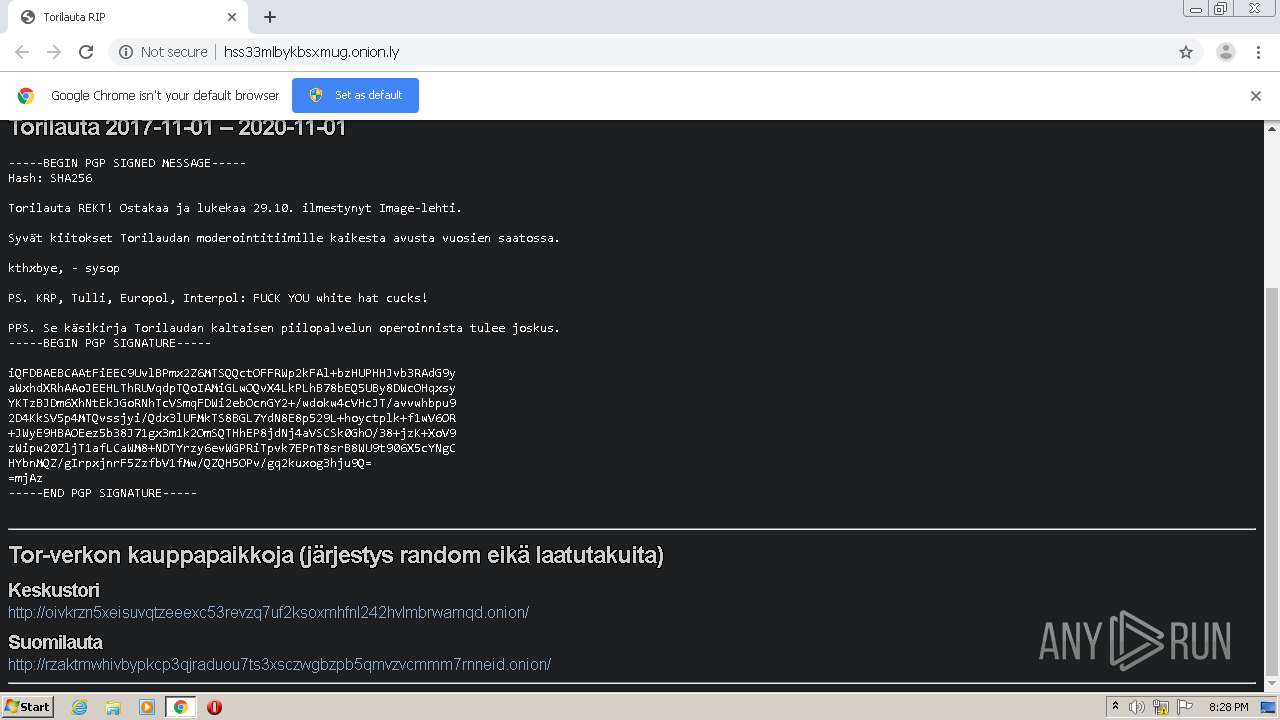Screen dimensions: 1280x720
Task: Open File Explorer from the taskbar
Action: pyautogui.click(x=113, y=707)
